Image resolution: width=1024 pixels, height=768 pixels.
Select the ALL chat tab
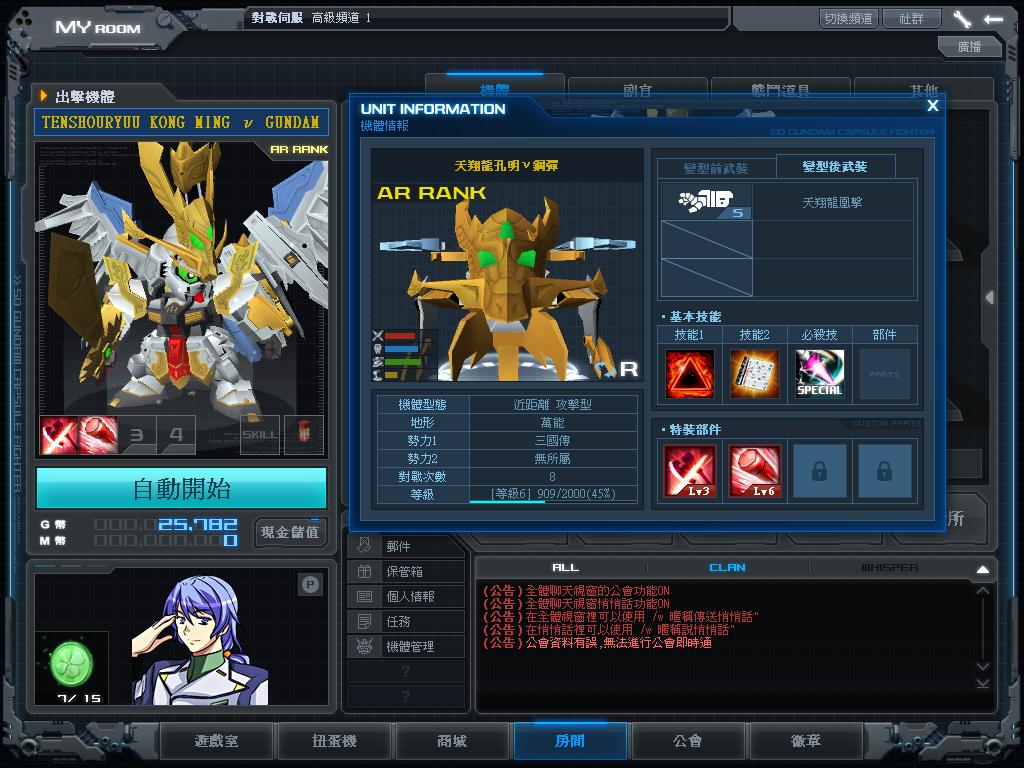[x=566, y=568]
